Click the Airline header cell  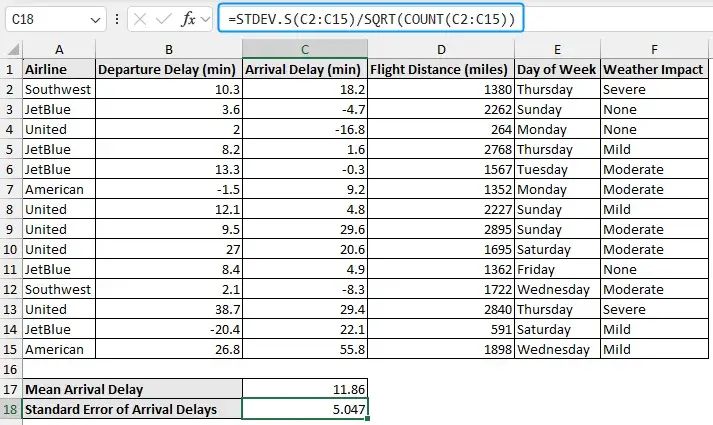coord(59,69)
